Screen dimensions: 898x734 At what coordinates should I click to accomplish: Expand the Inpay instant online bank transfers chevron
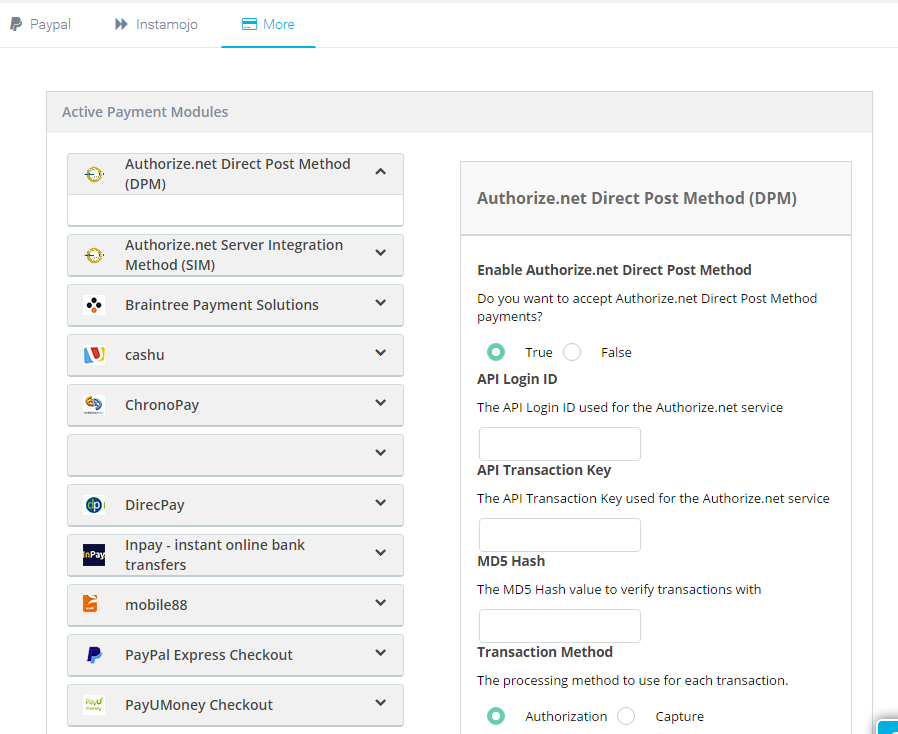[x=380, y=553]
